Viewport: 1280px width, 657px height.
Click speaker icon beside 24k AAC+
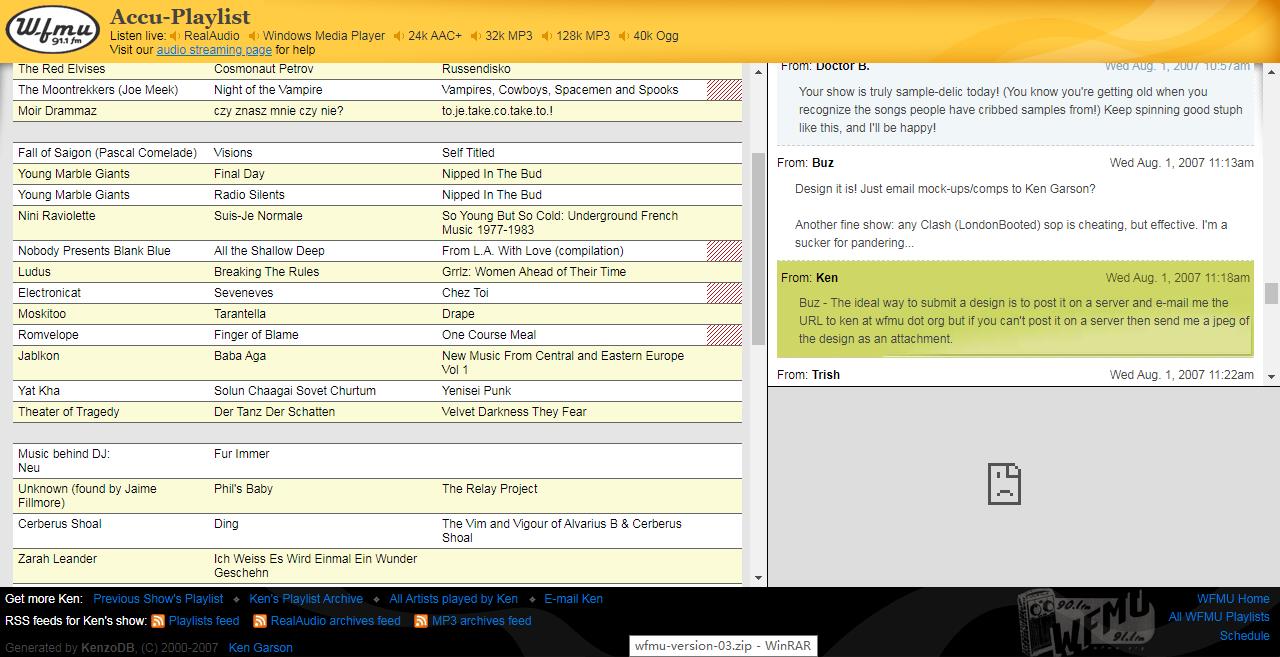click(398, 36)
